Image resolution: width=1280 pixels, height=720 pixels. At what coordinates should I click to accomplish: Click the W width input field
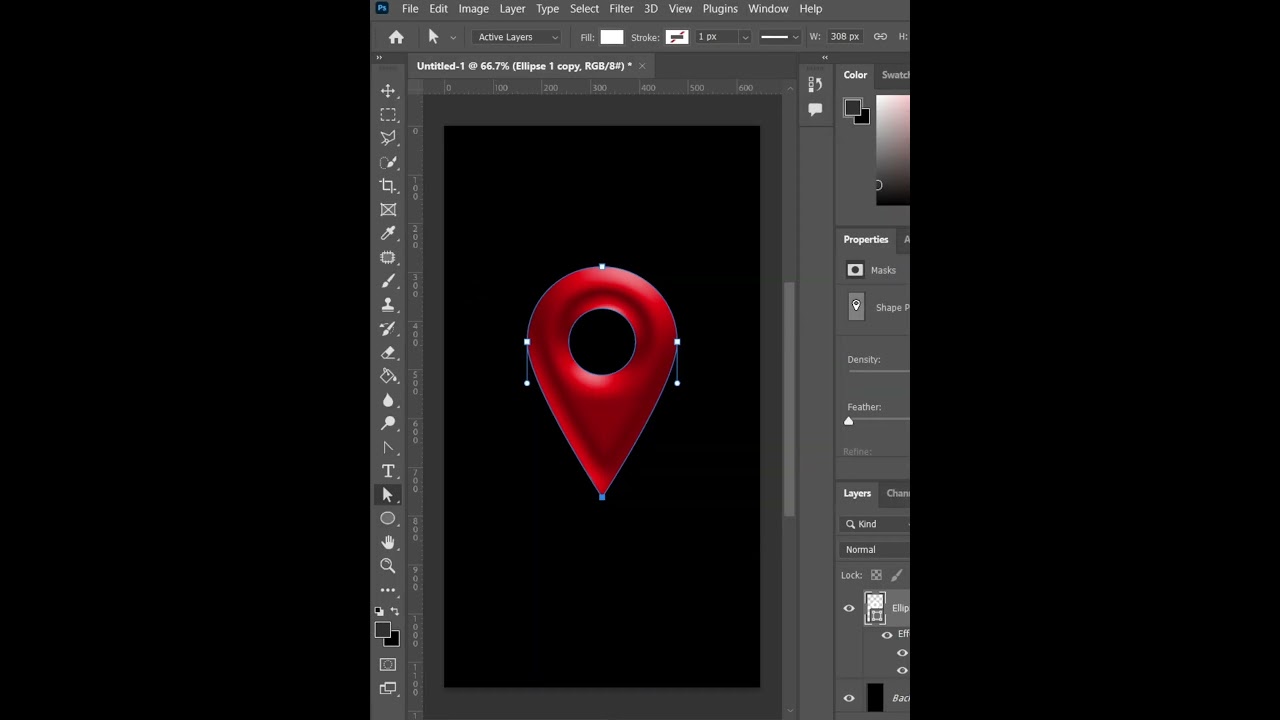click(844, 37)
